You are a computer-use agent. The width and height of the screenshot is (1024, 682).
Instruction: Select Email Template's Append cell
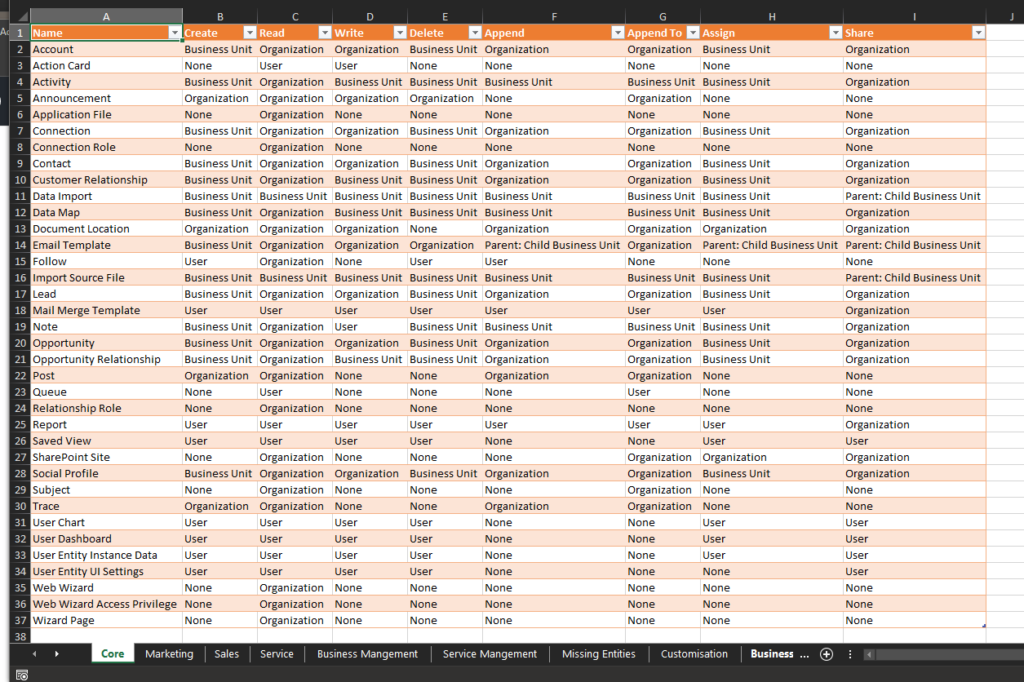pyautogui.click(x=554, y=245)
